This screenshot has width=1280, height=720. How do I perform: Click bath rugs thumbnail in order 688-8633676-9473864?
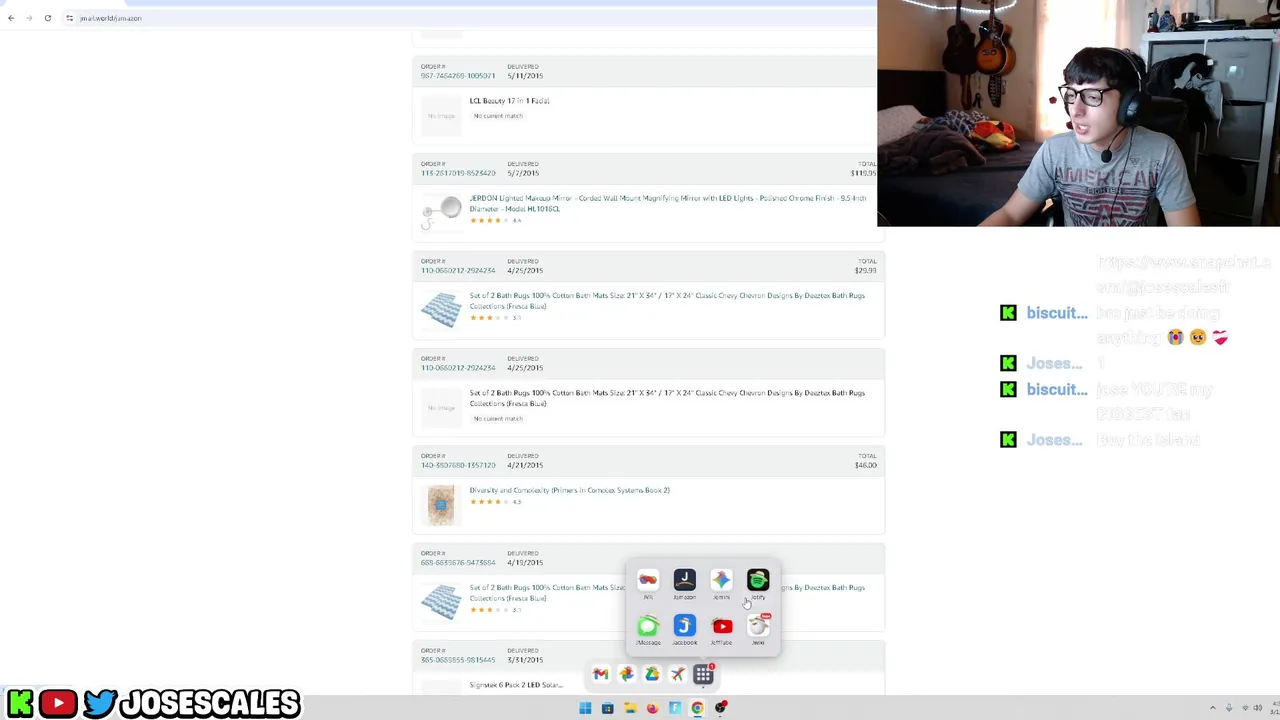(441, 601)
